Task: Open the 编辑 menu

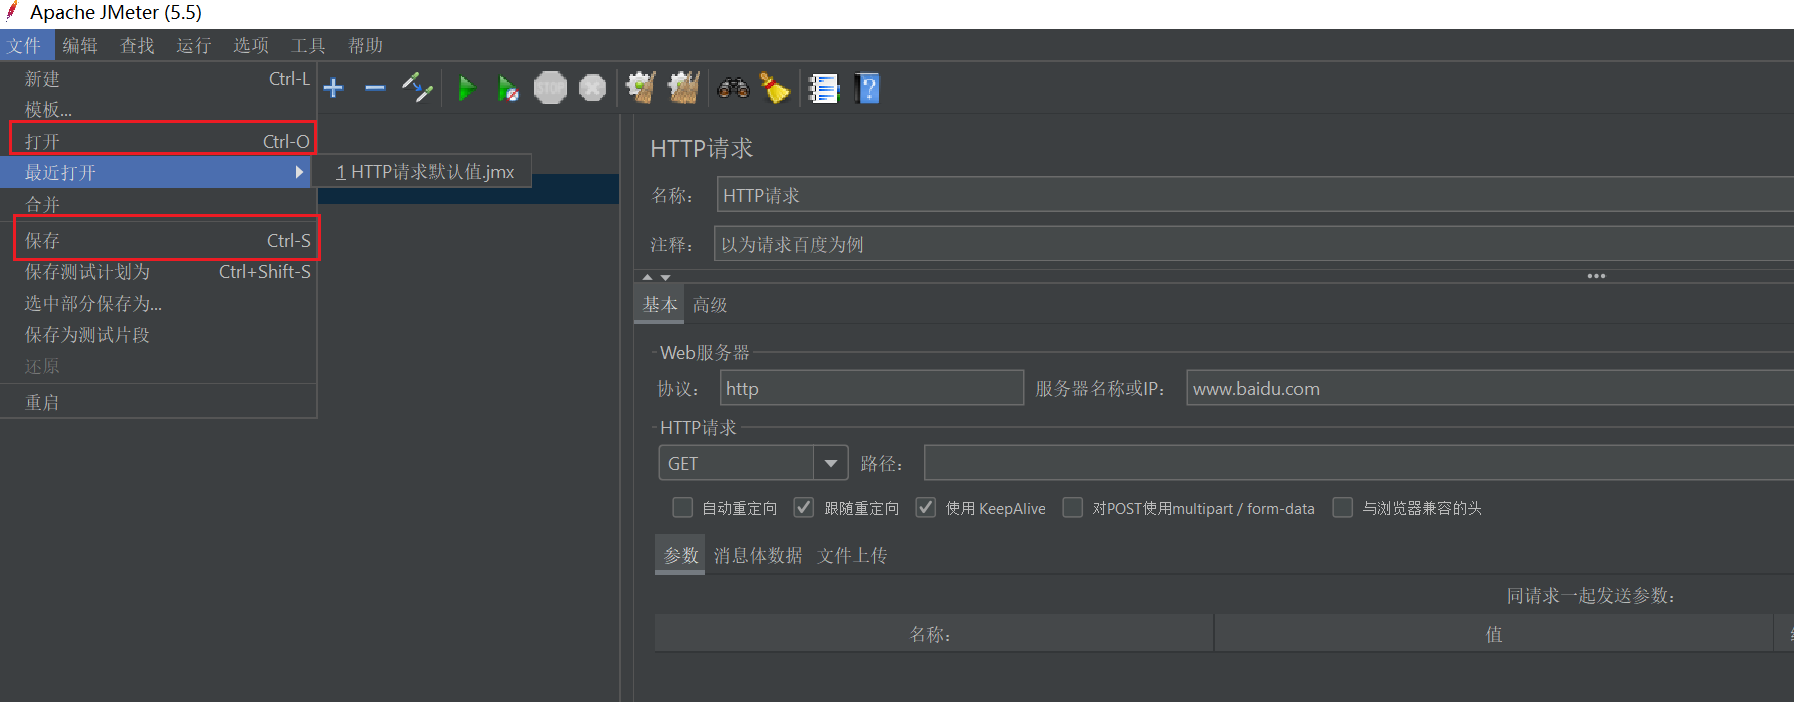Action: [80, 45]
